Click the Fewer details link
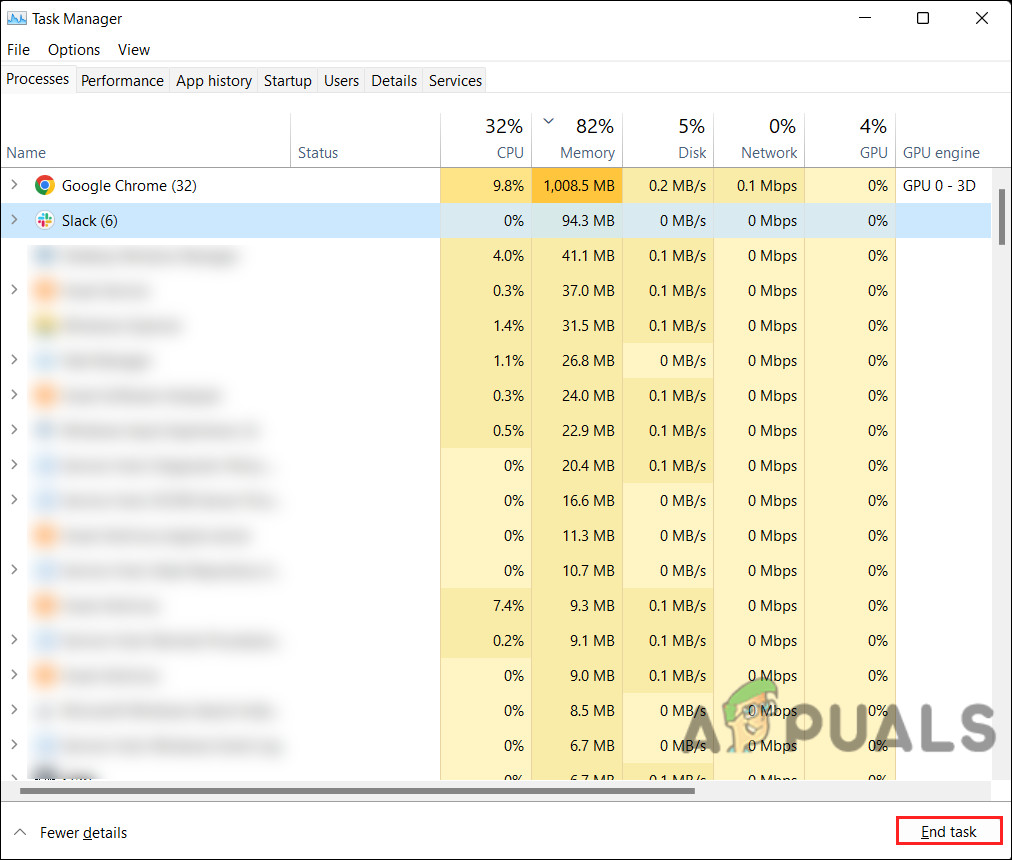Image resolution: width=1012 pixels, height=860 pixels. click(83, 832)
